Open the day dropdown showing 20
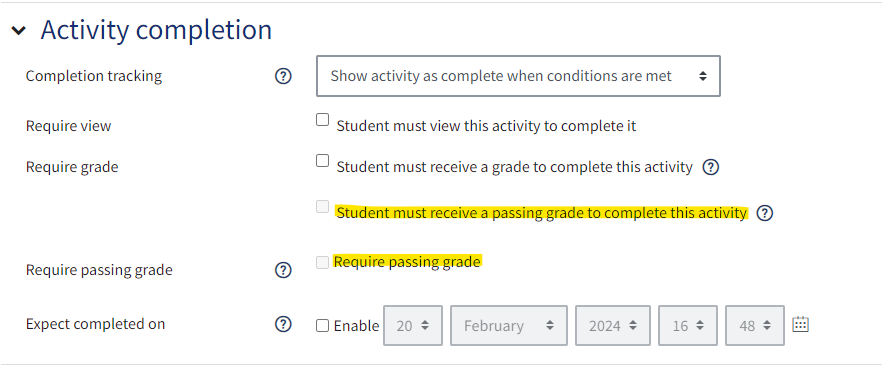882x370 pixels. point(413,326)
